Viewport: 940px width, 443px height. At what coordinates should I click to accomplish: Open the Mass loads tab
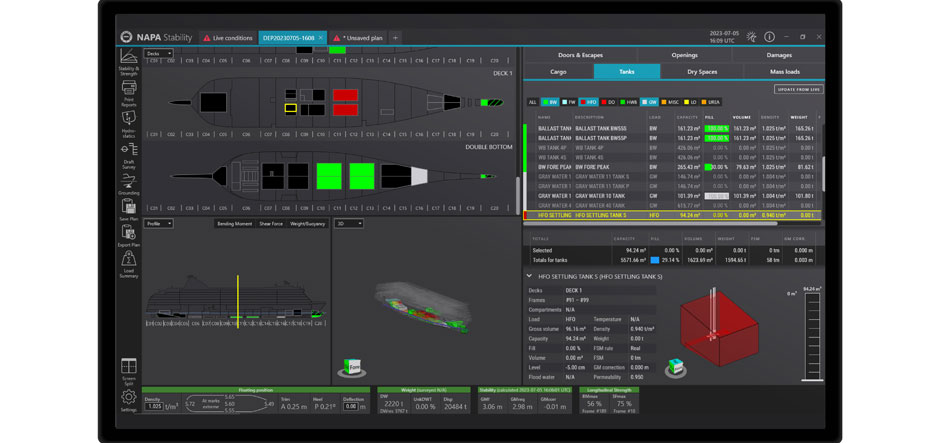pos(784,71)
